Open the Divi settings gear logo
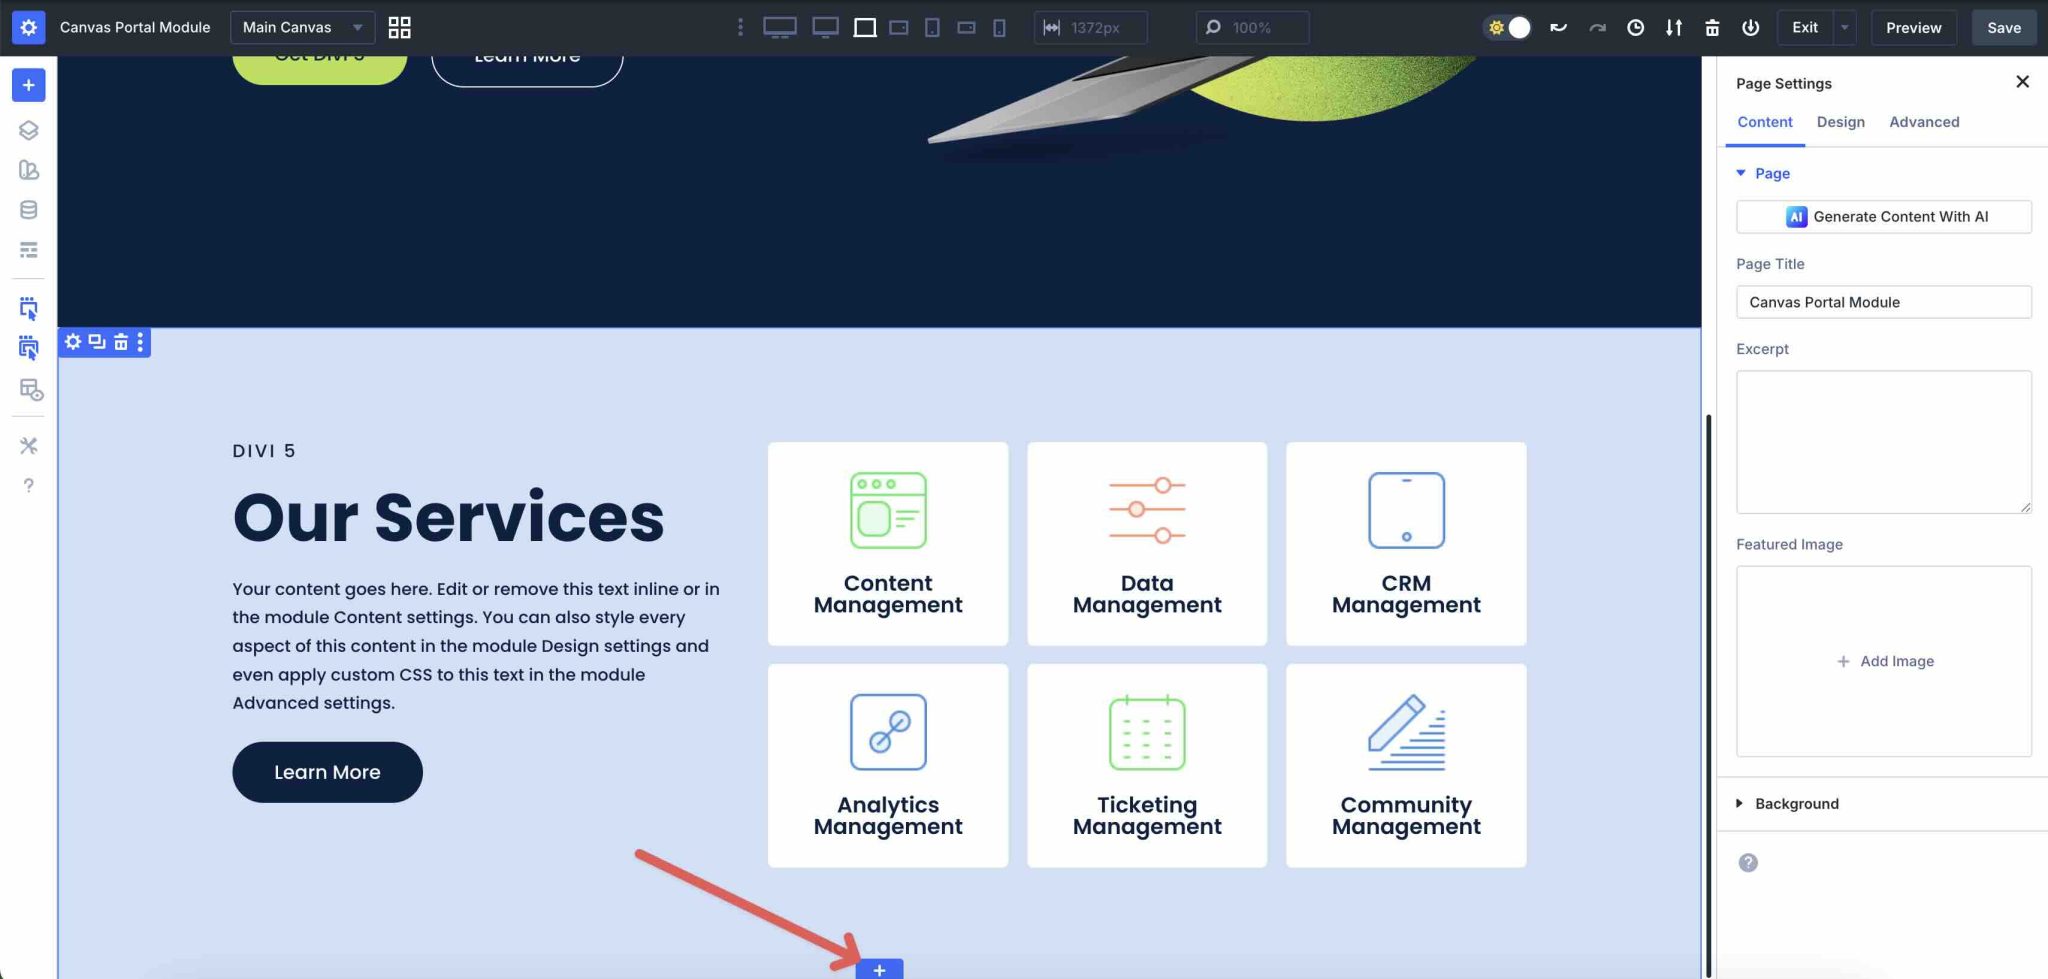Image resolution: width=2048 pixels, height=979 pixels. pos(28,27)
